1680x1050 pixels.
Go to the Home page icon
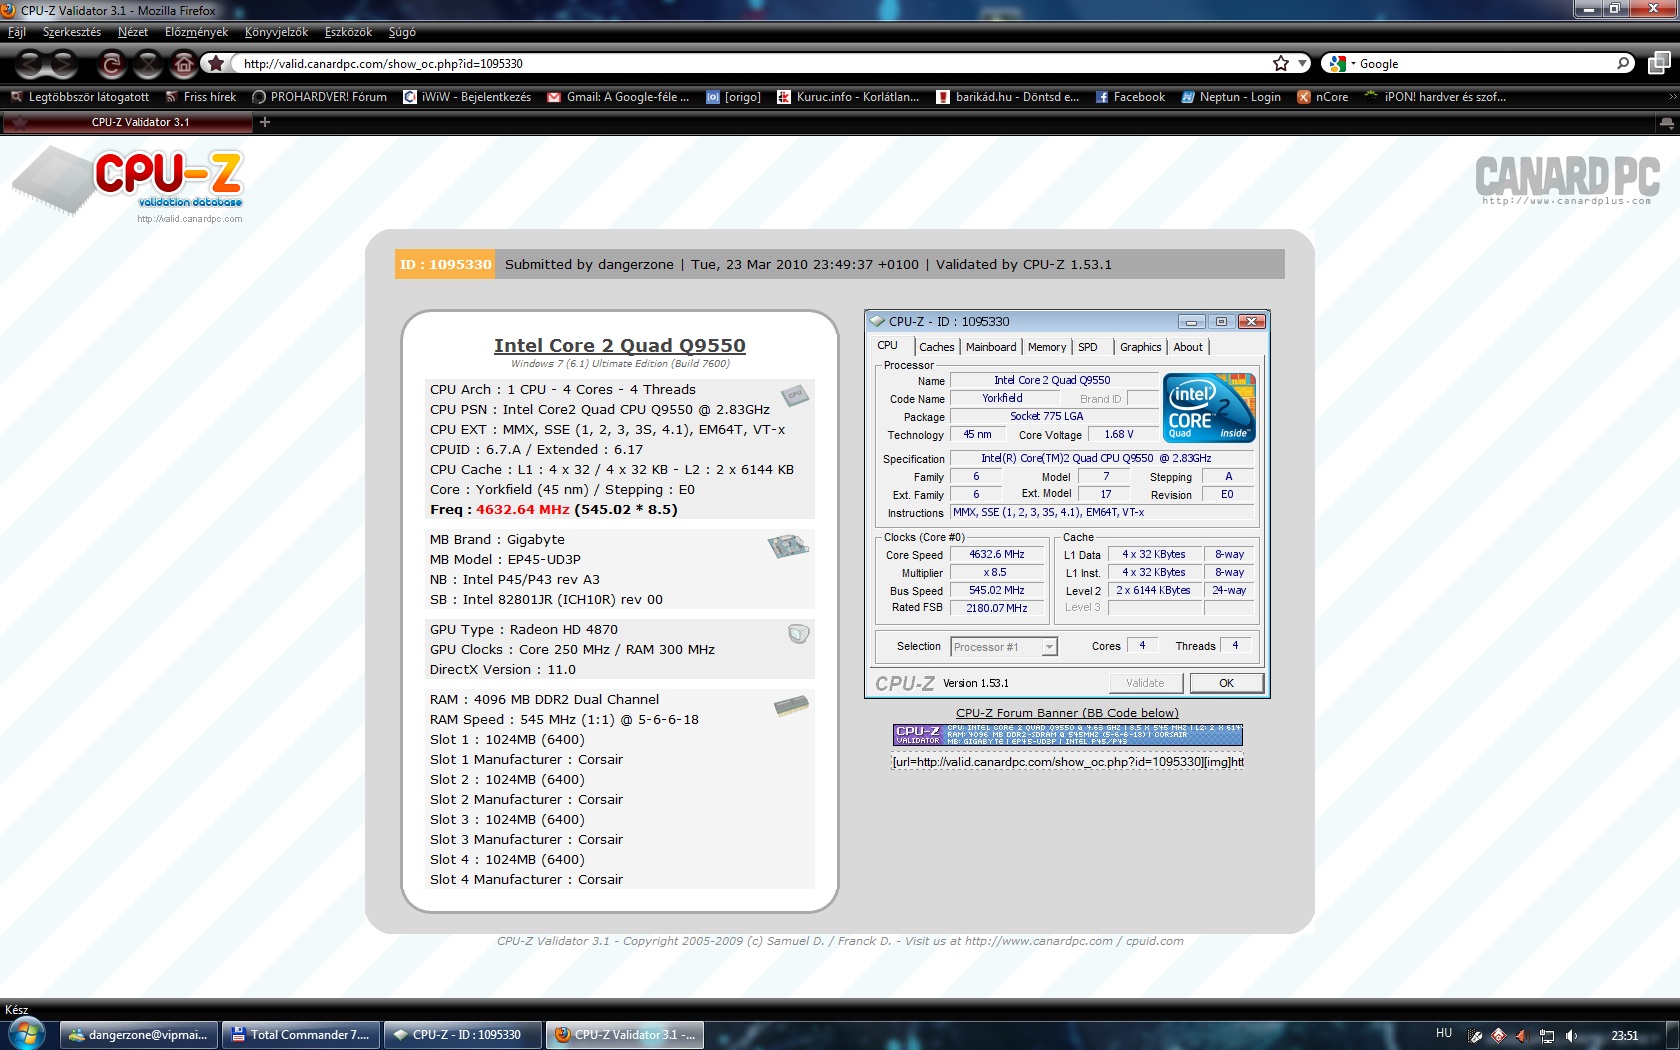pyautogui.click(x=184, y=65)
